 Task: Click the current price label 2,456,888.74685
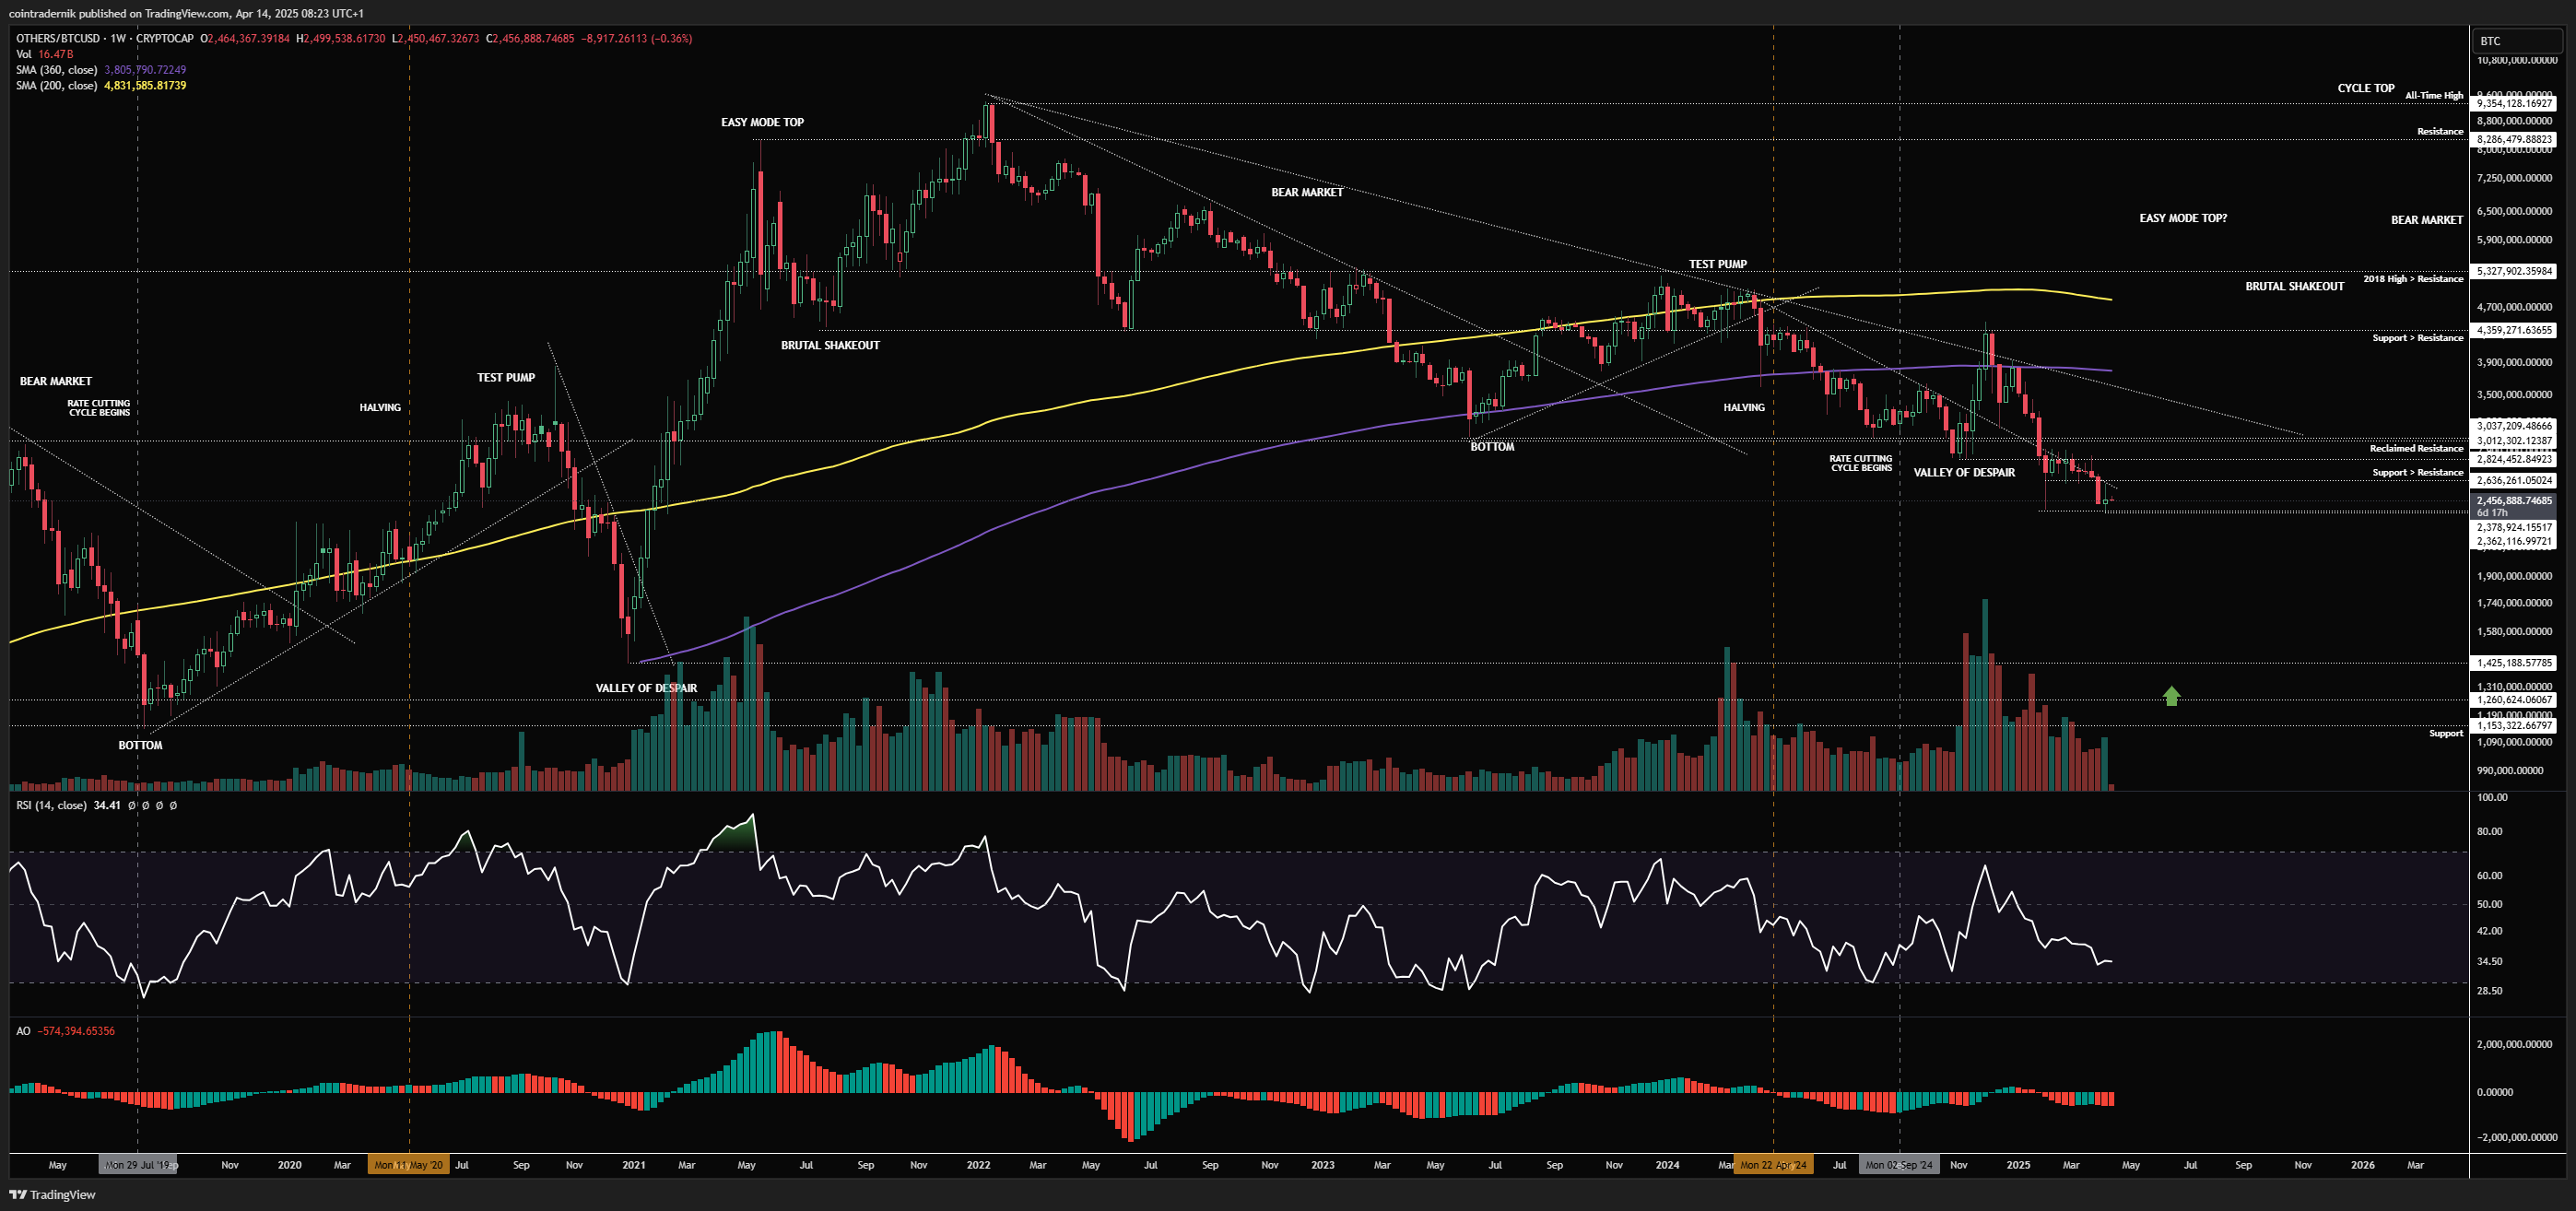[2514, 501]
